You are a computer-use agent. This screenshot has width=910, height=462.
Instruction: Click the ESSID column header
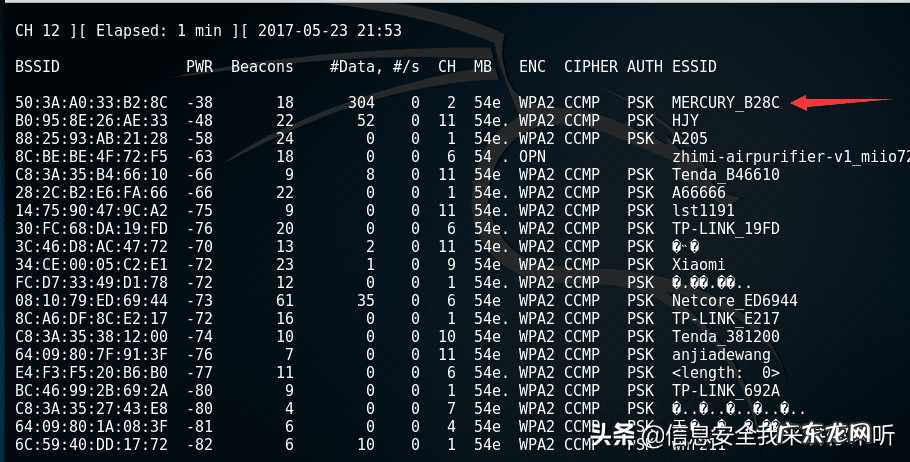(693, 66)
